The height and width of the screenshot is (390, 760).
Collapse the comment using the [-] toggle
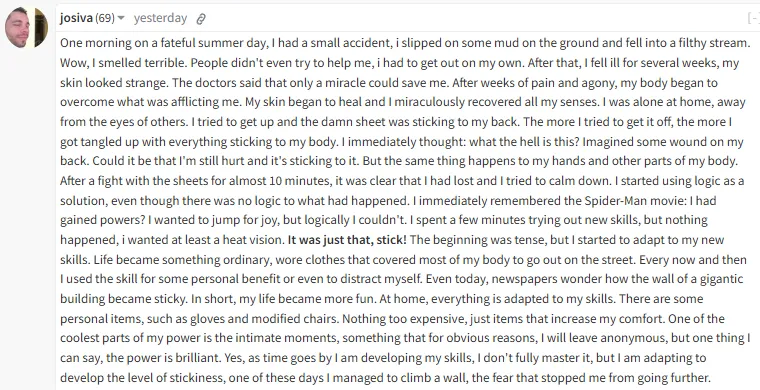point(754,18)
